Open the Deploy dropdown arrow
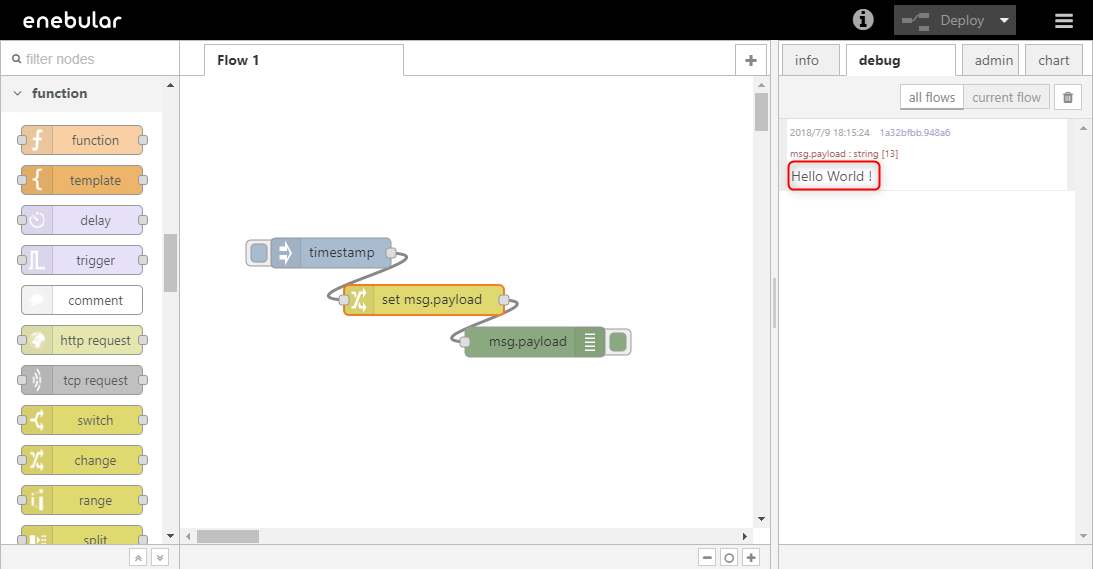1093x569 pixels. 1004,20
